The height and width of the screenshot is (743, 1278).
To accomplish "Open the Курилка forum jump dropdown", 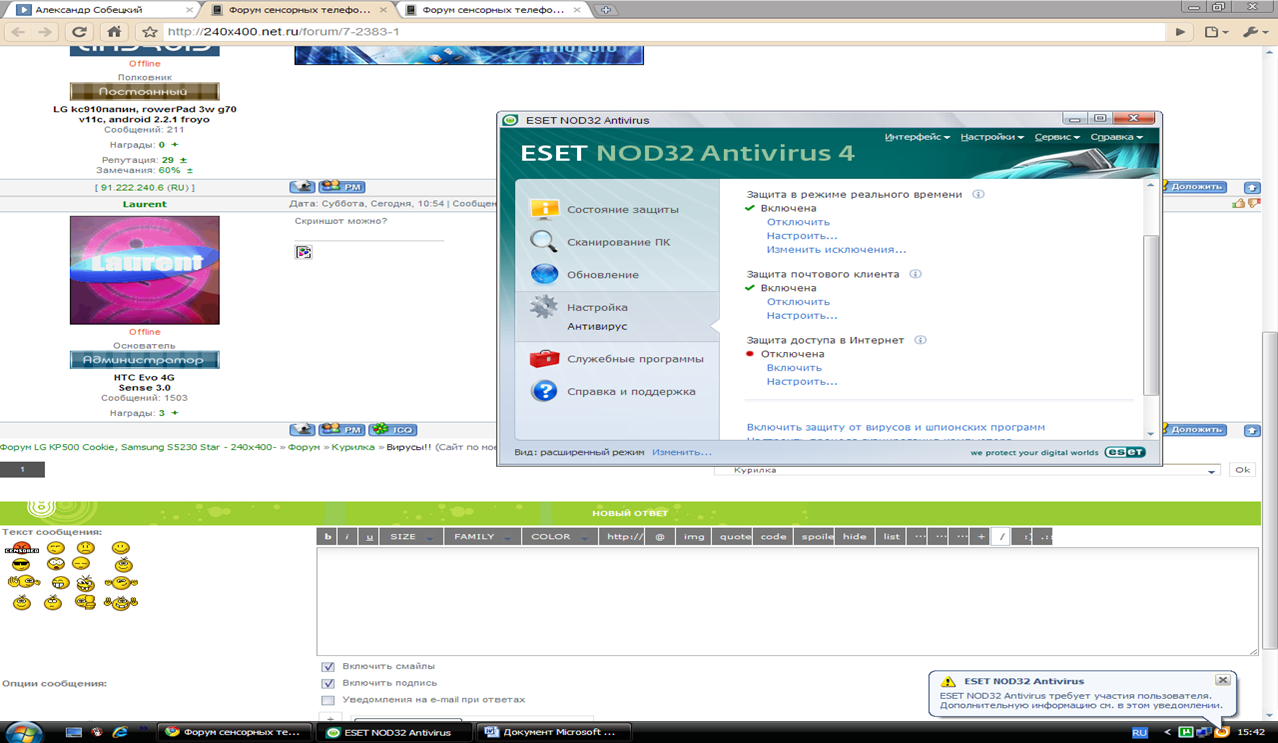I will coord(967,470).
